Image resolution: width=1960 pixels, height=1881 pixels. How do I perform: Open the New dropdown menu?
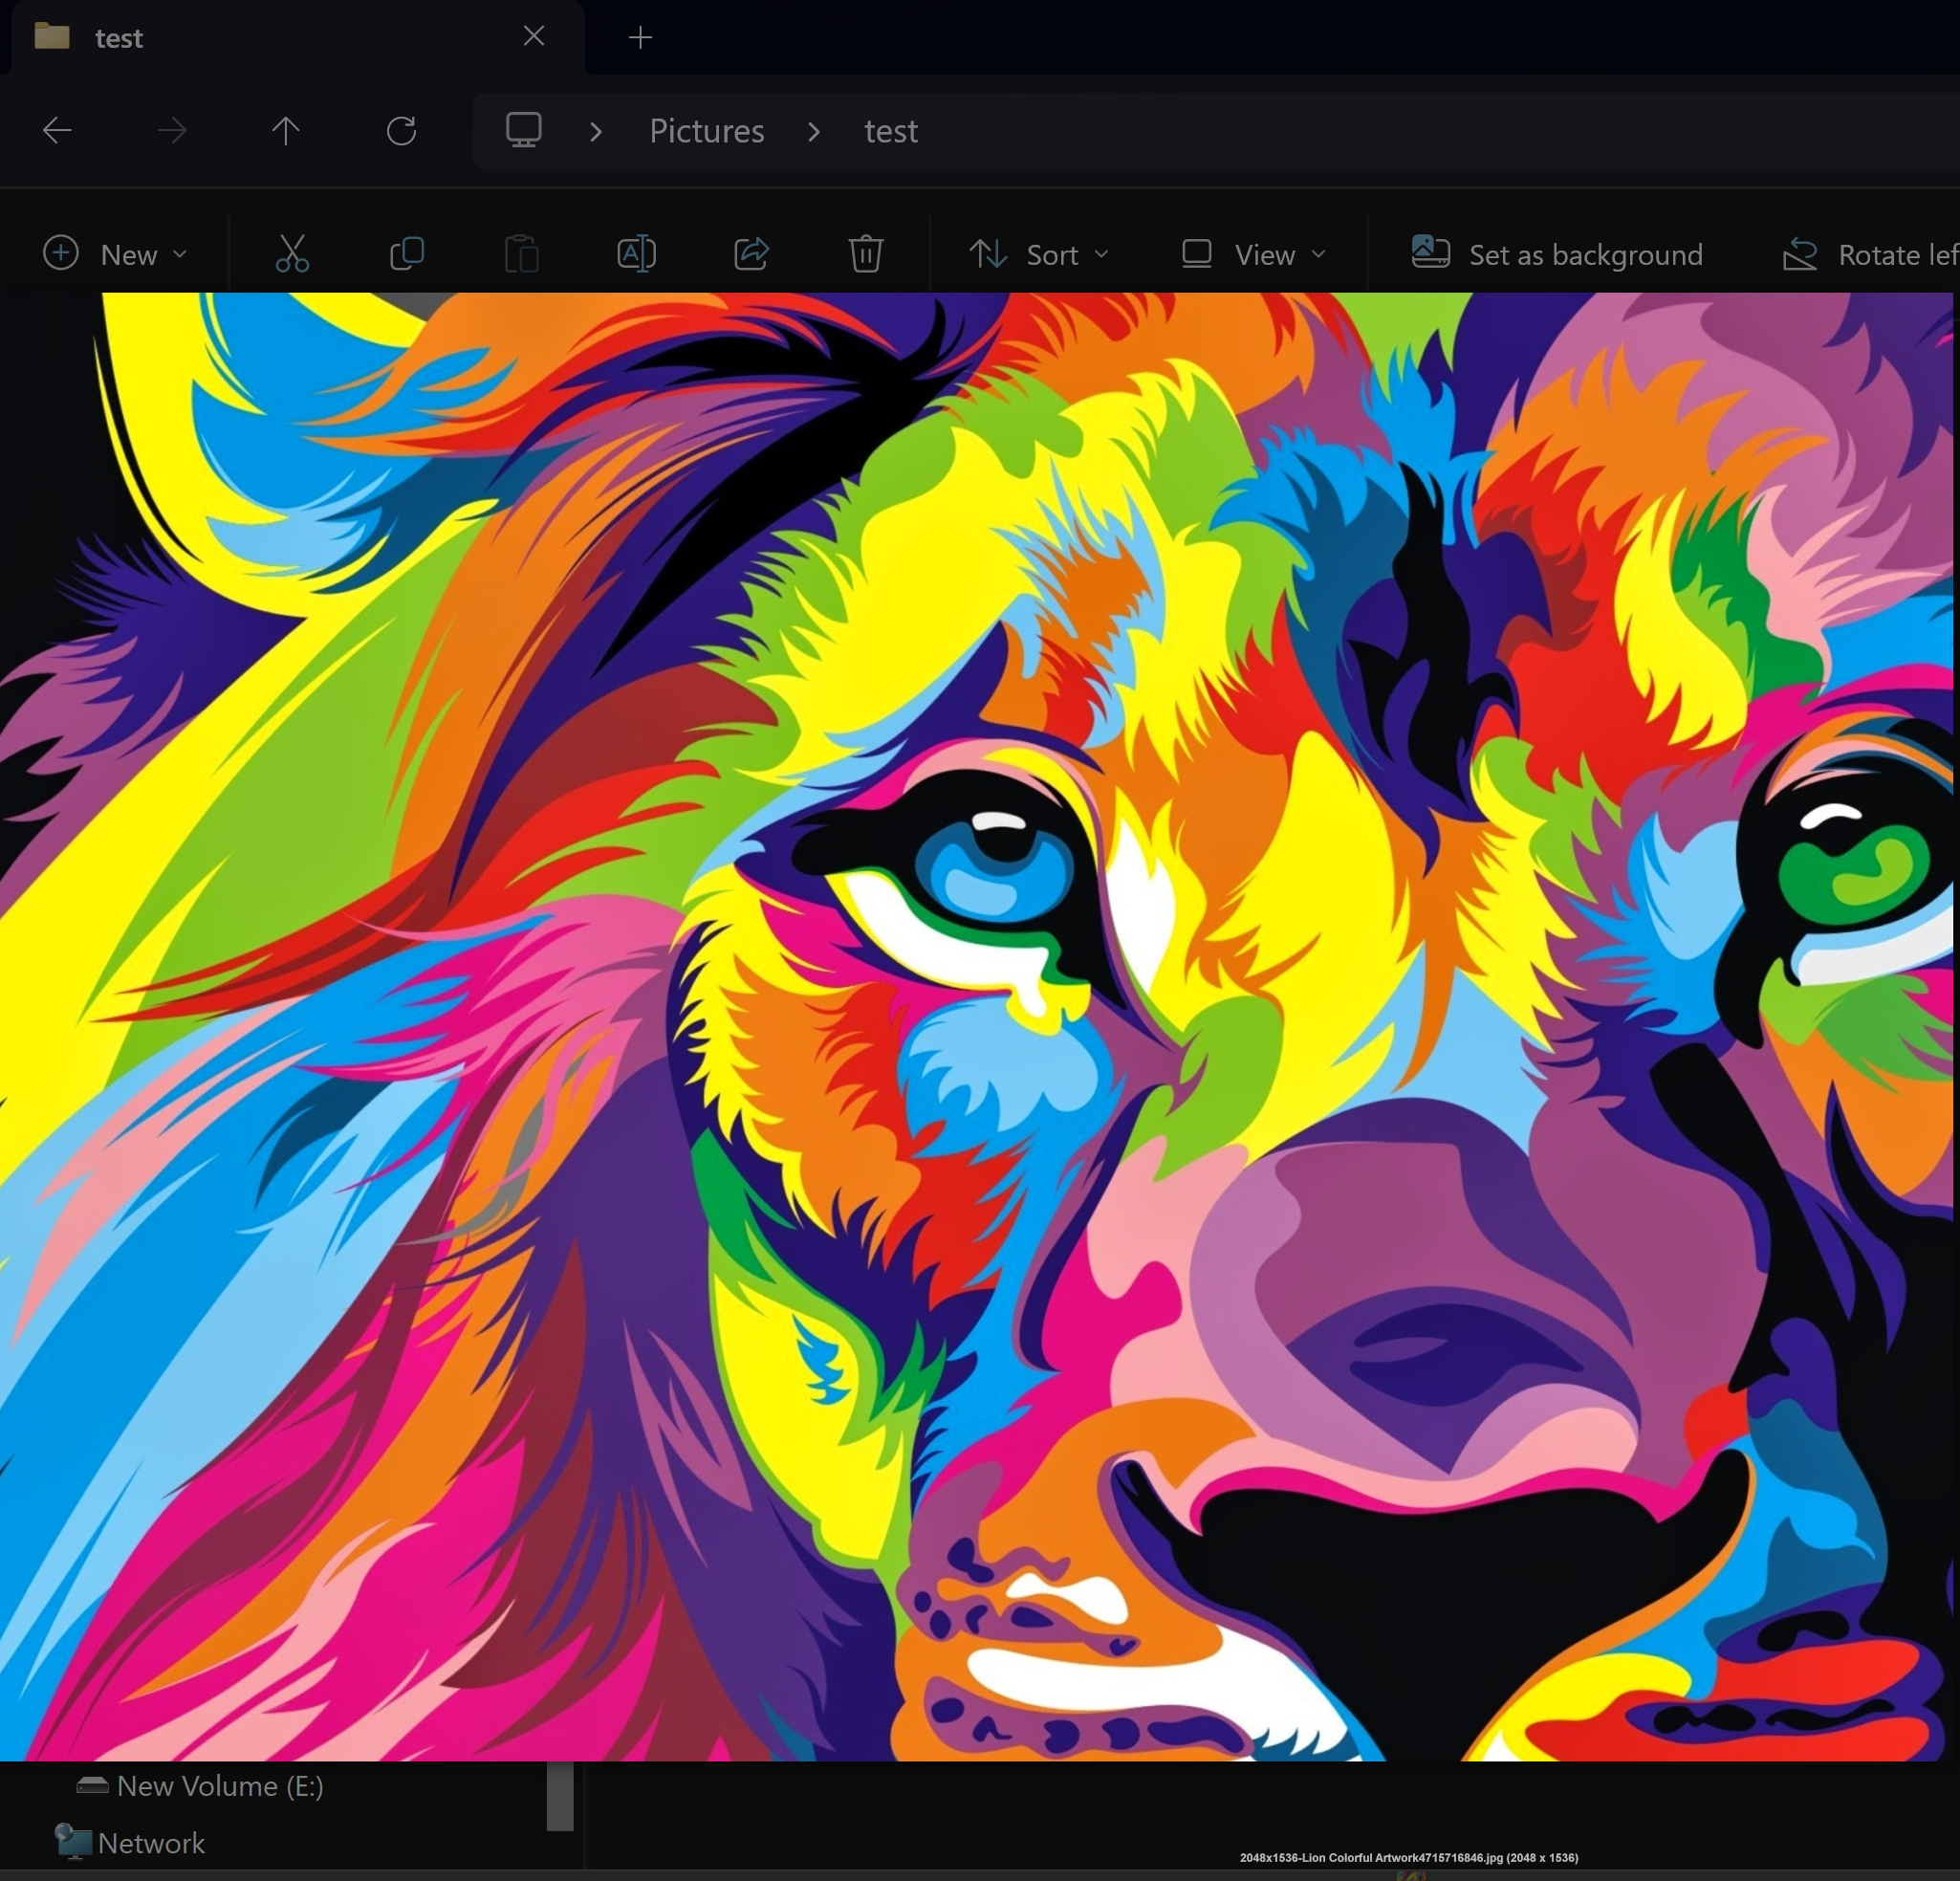115,254
